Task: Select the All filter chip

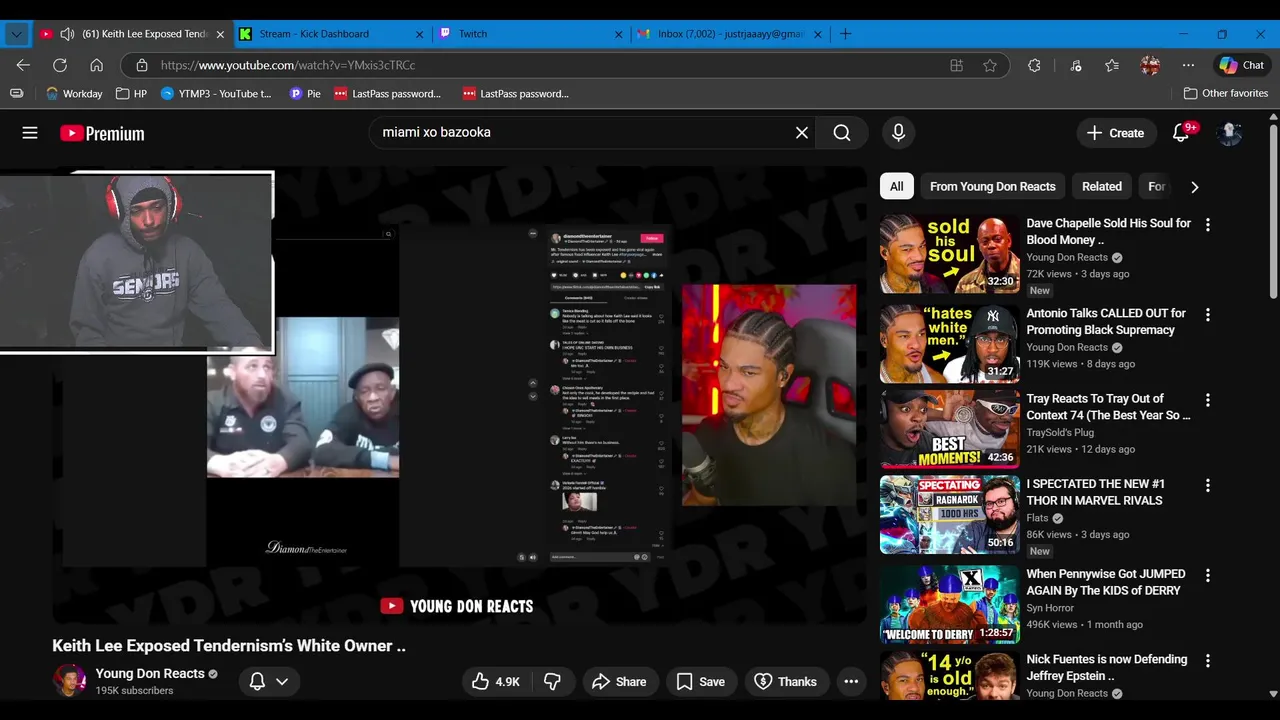Action: coord(897,186)
